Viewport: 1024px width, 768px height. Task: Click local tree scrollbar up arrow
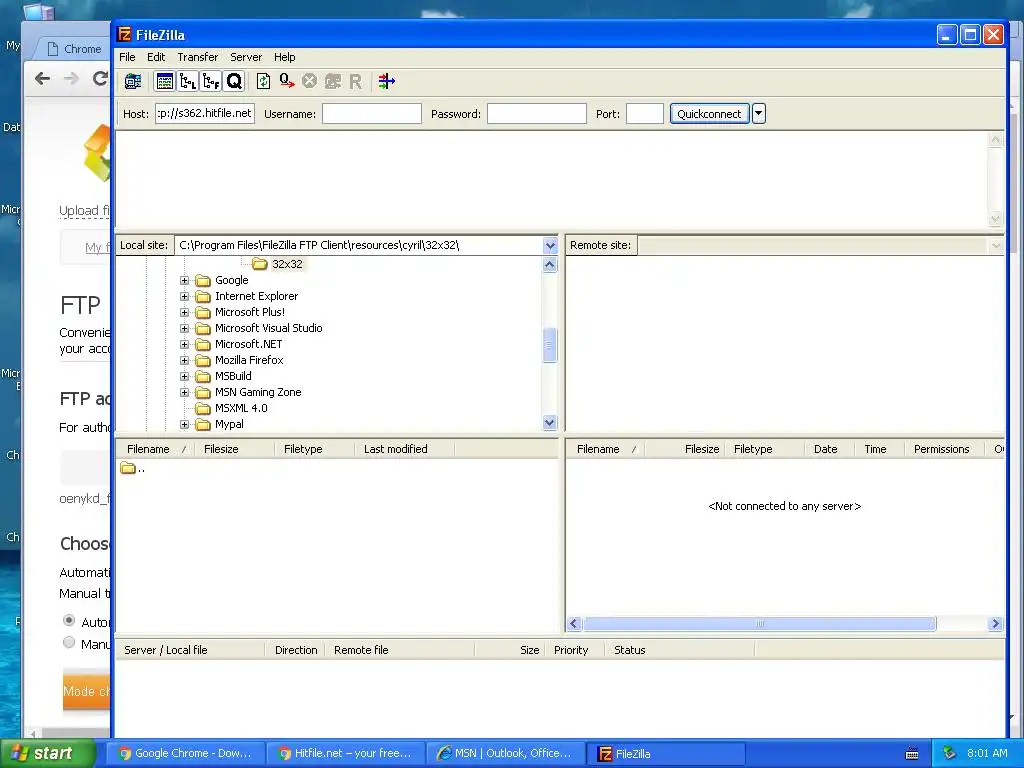(550, 264)
